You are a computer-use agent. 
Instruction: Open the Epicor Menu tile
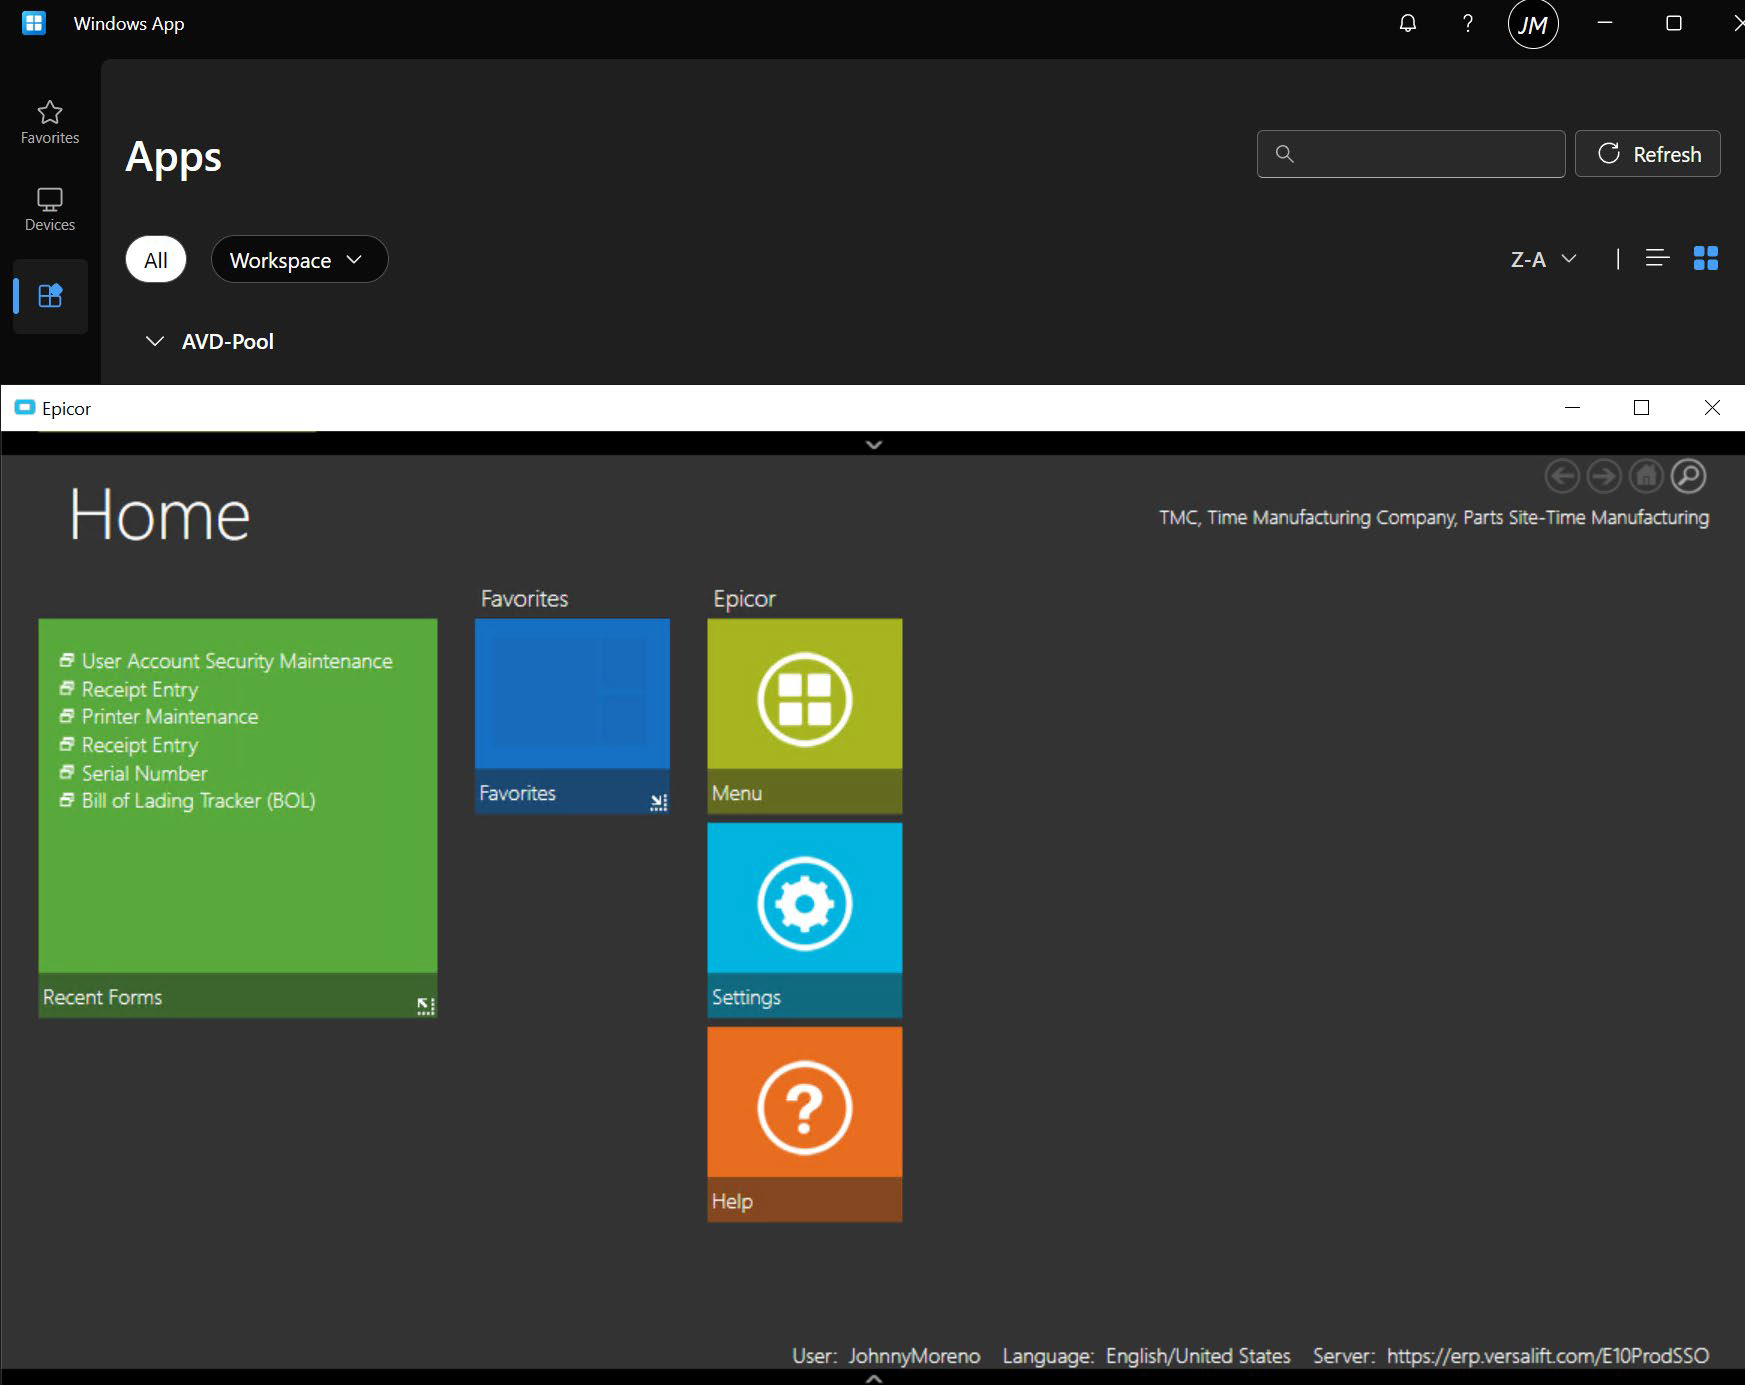tap(804, 715)
